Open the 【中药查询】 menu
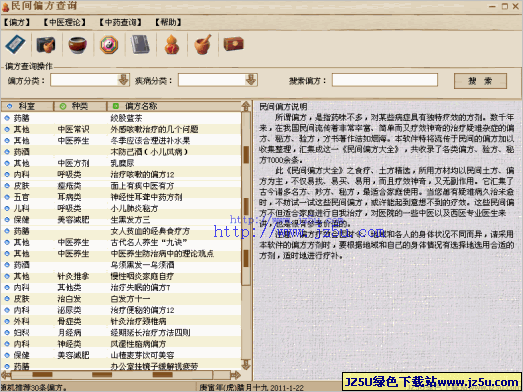 120,22
